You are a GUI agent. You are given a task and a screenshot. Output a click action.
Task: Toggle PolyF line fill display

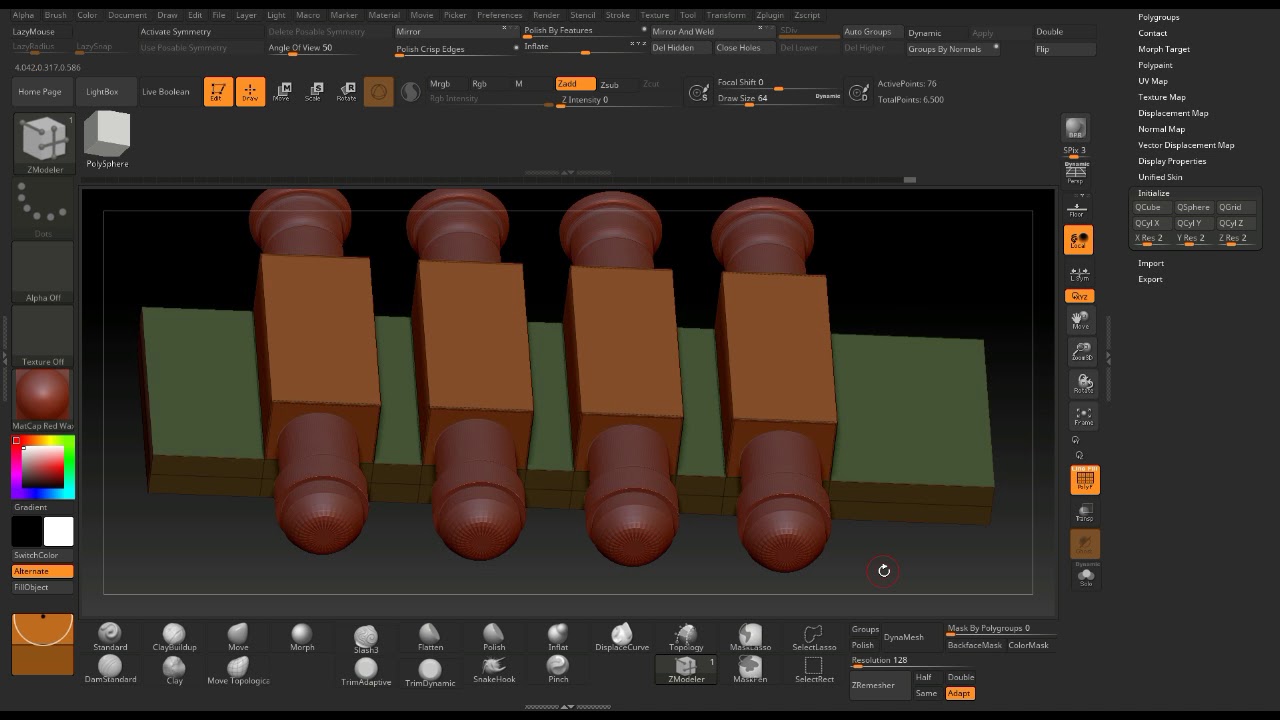pos(1084,479)
